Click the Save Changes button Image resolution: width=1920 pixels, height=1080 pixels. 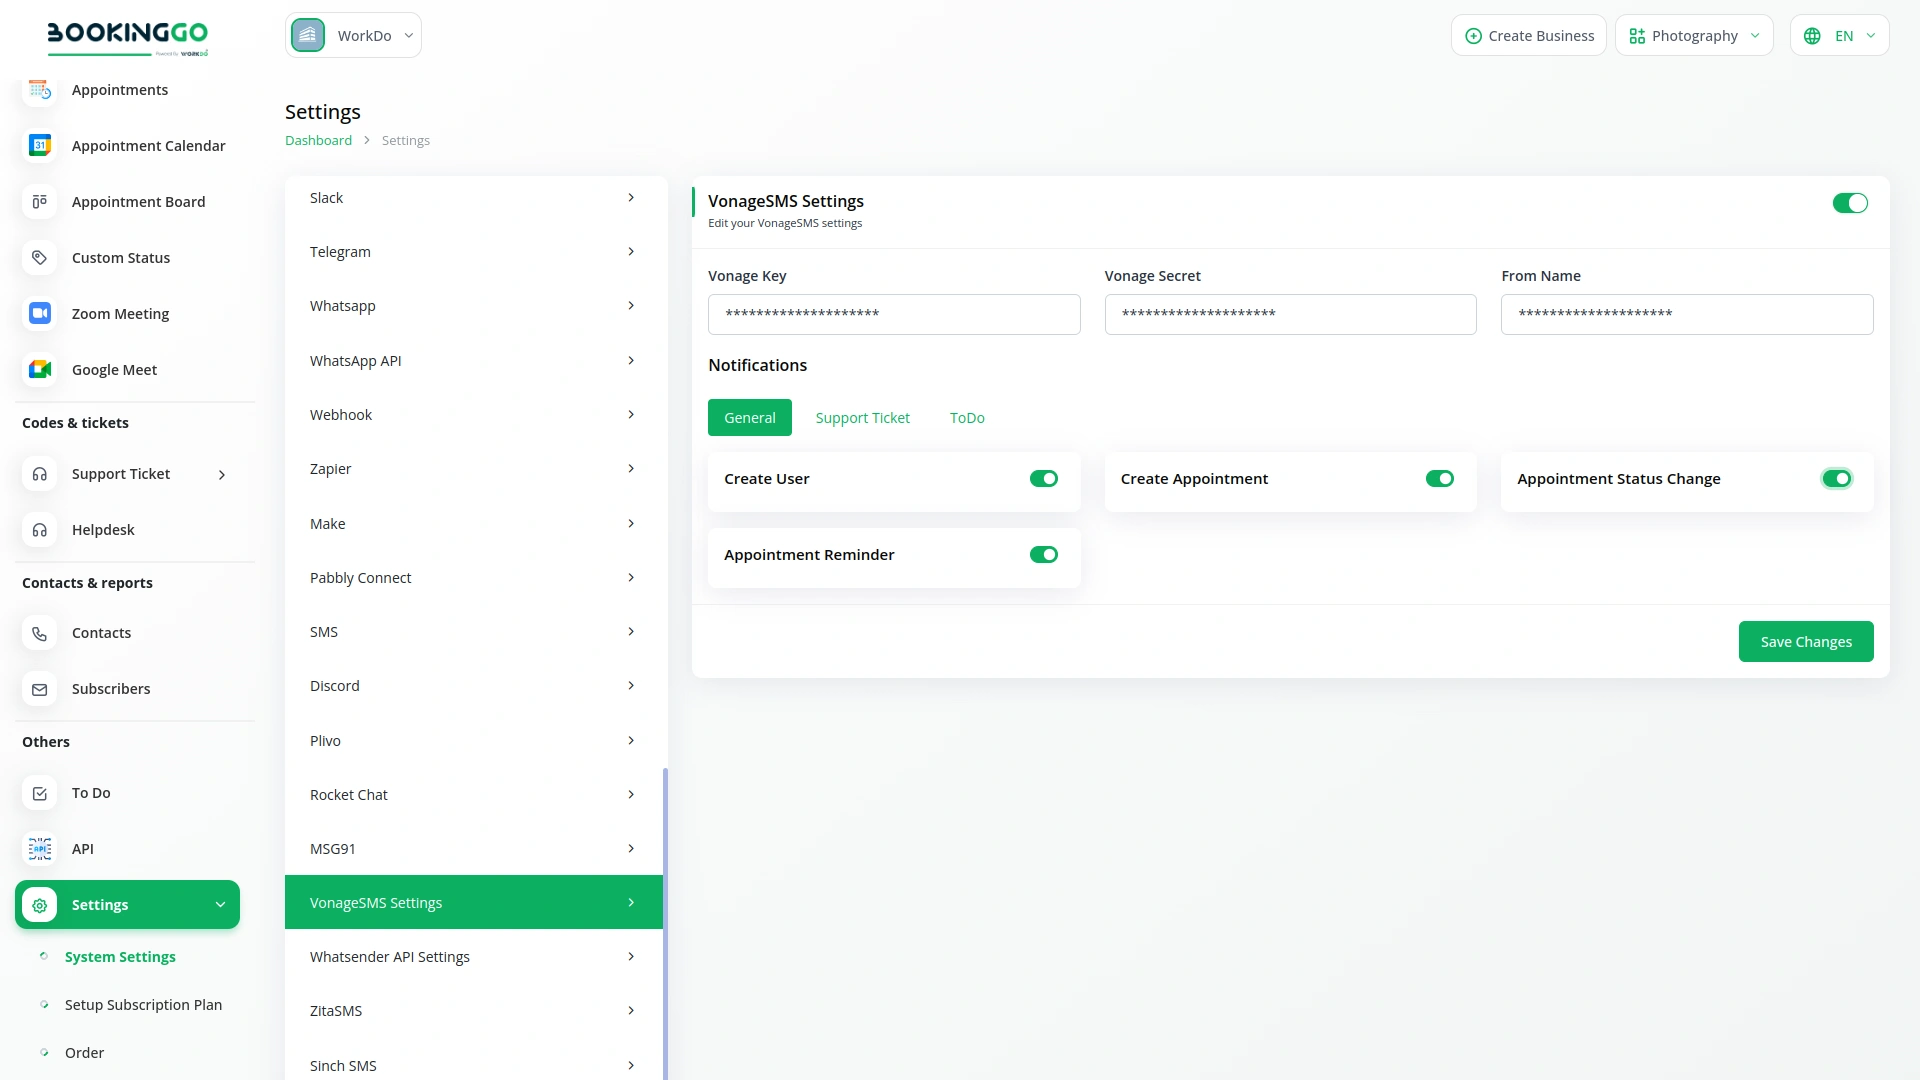(x=1805, y=642)
